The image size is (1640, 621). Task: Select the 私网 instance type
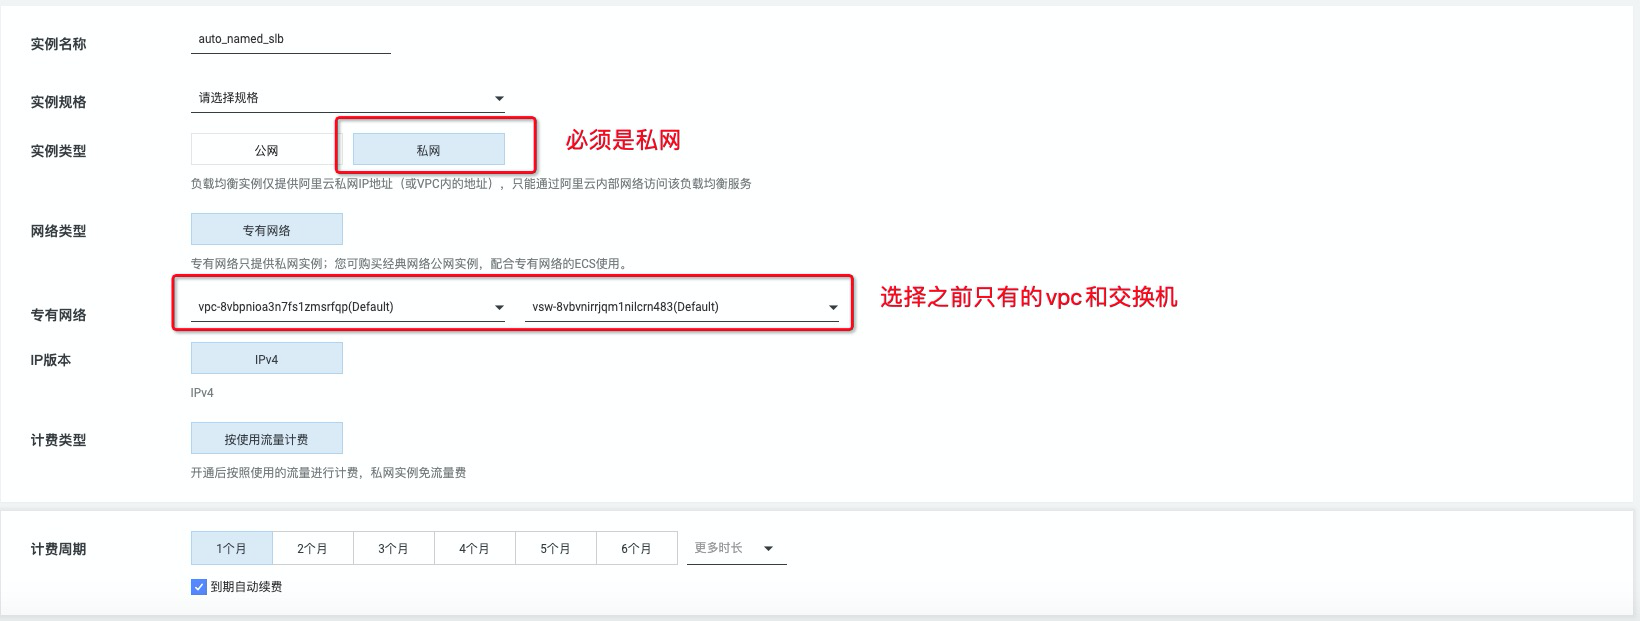428,150
